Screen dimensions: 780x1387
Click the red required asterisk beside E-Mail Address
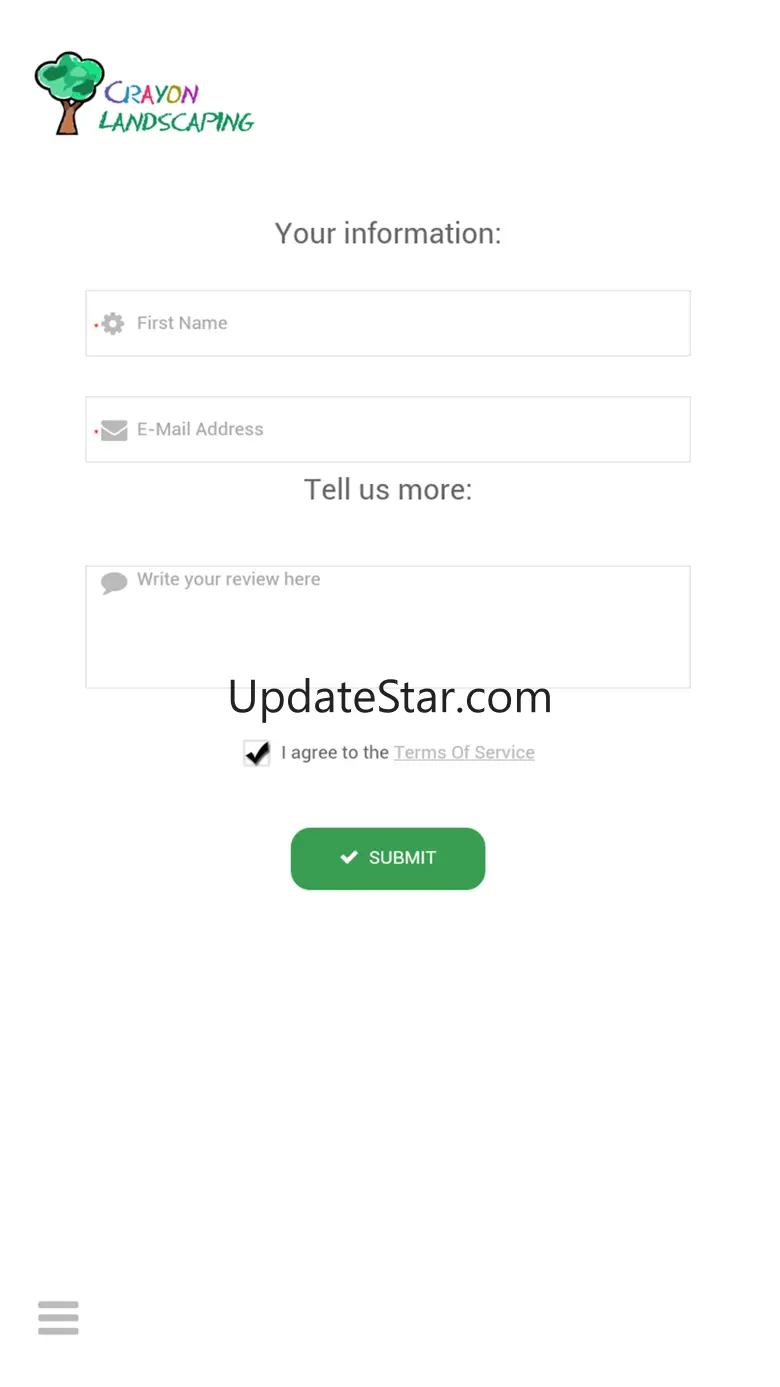96,431
